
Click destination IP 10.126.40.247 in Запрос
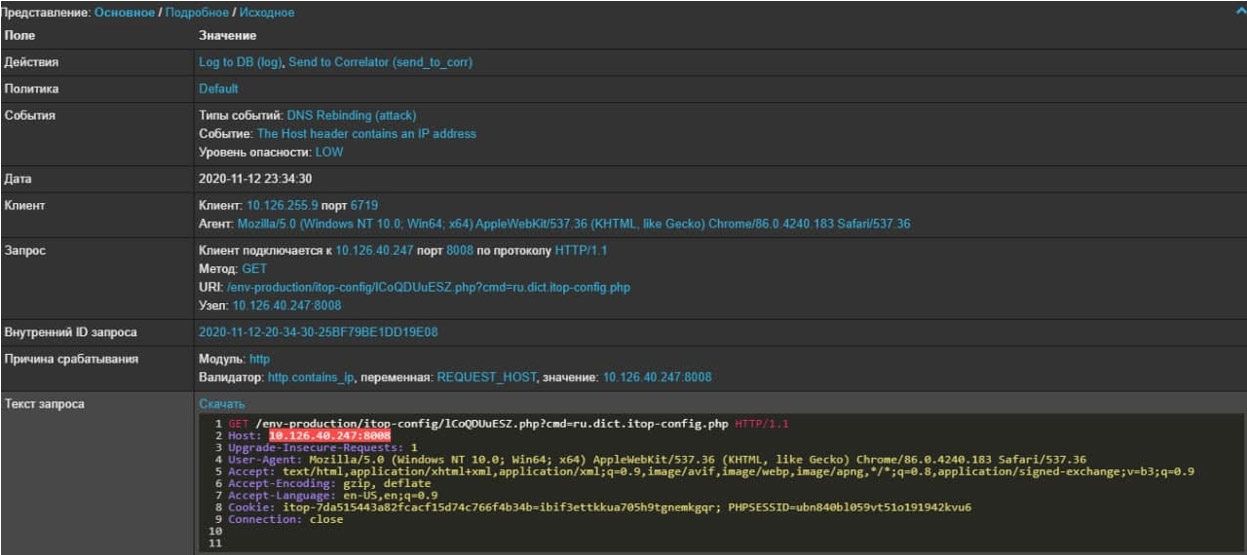tap(372, 251)
